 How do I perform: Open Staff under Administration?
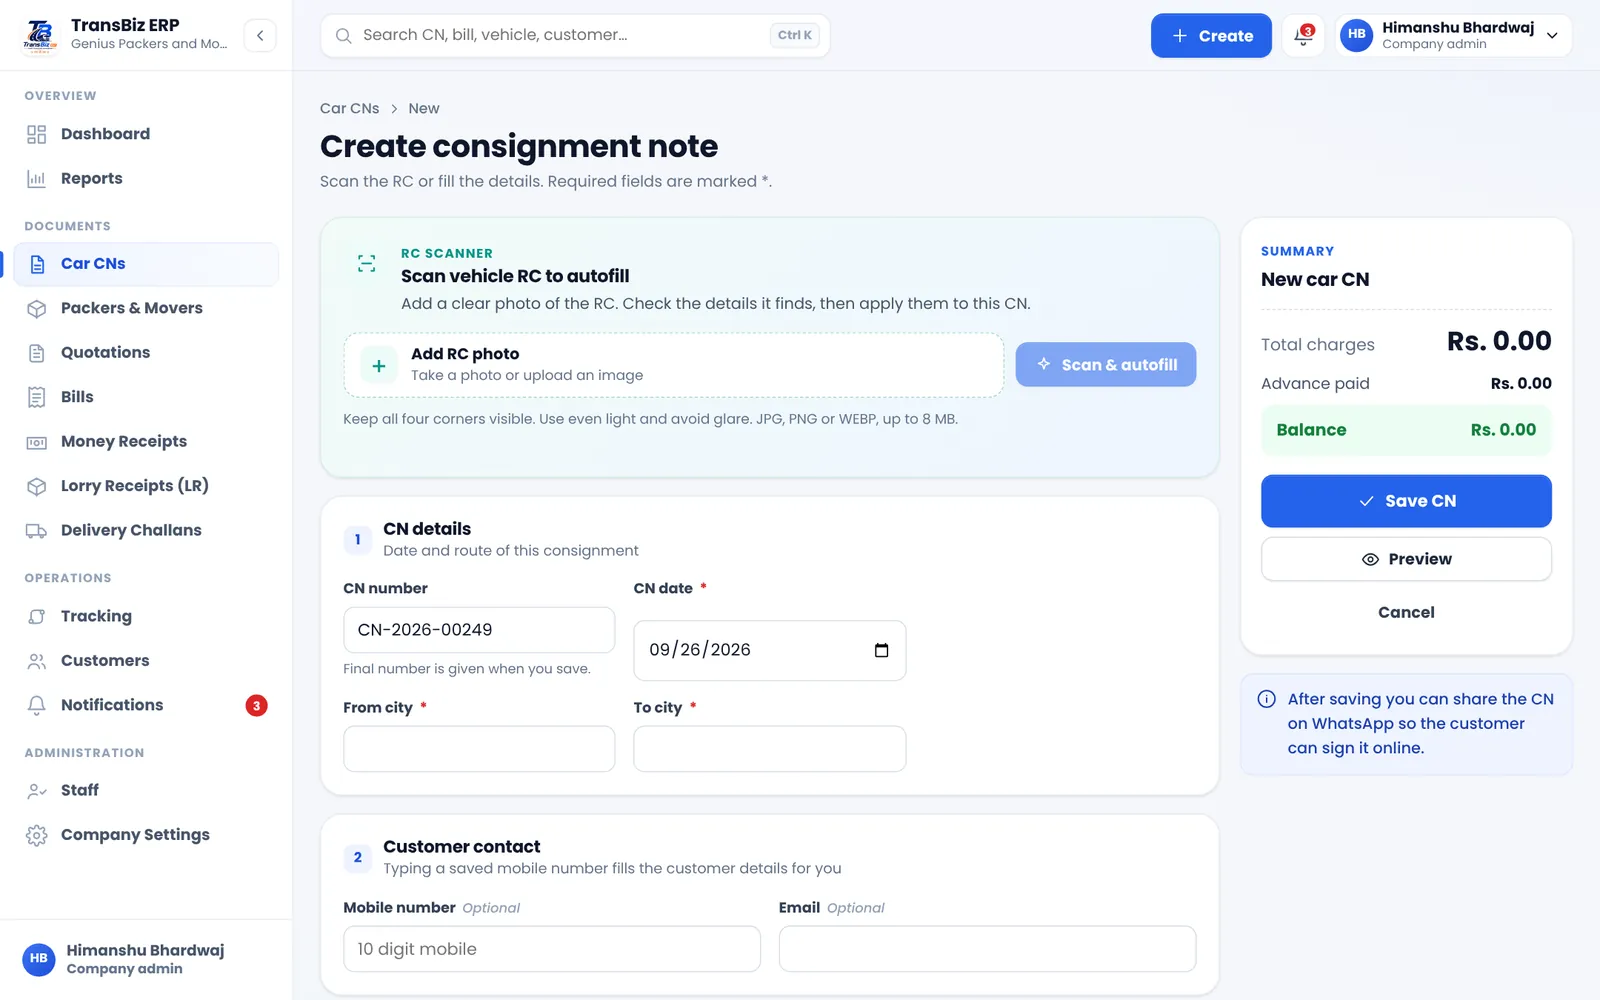tap(146, 791)
